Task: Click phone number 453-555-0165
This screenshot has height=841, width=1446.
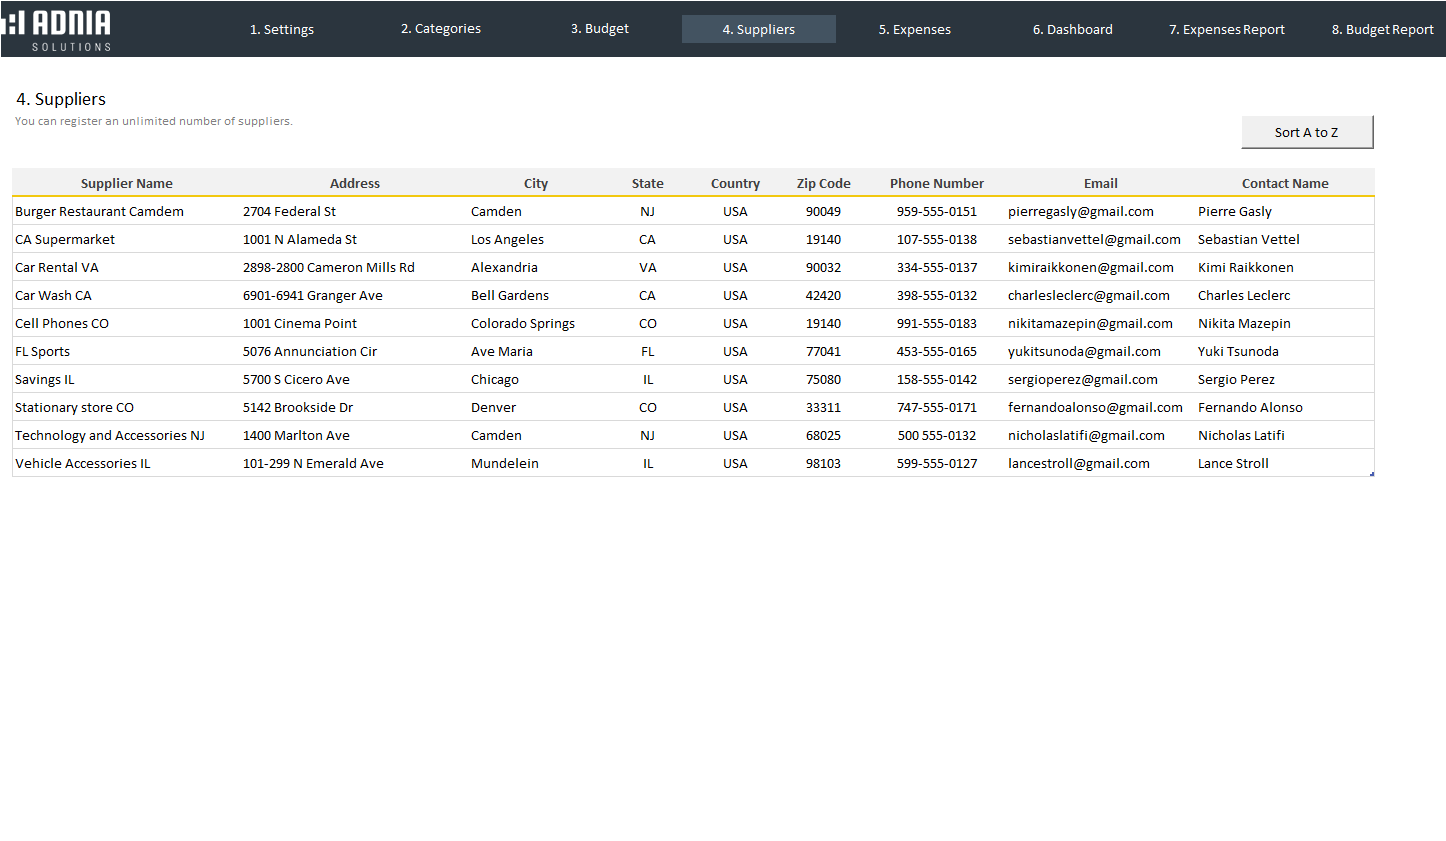Action: tap(937, 351)
